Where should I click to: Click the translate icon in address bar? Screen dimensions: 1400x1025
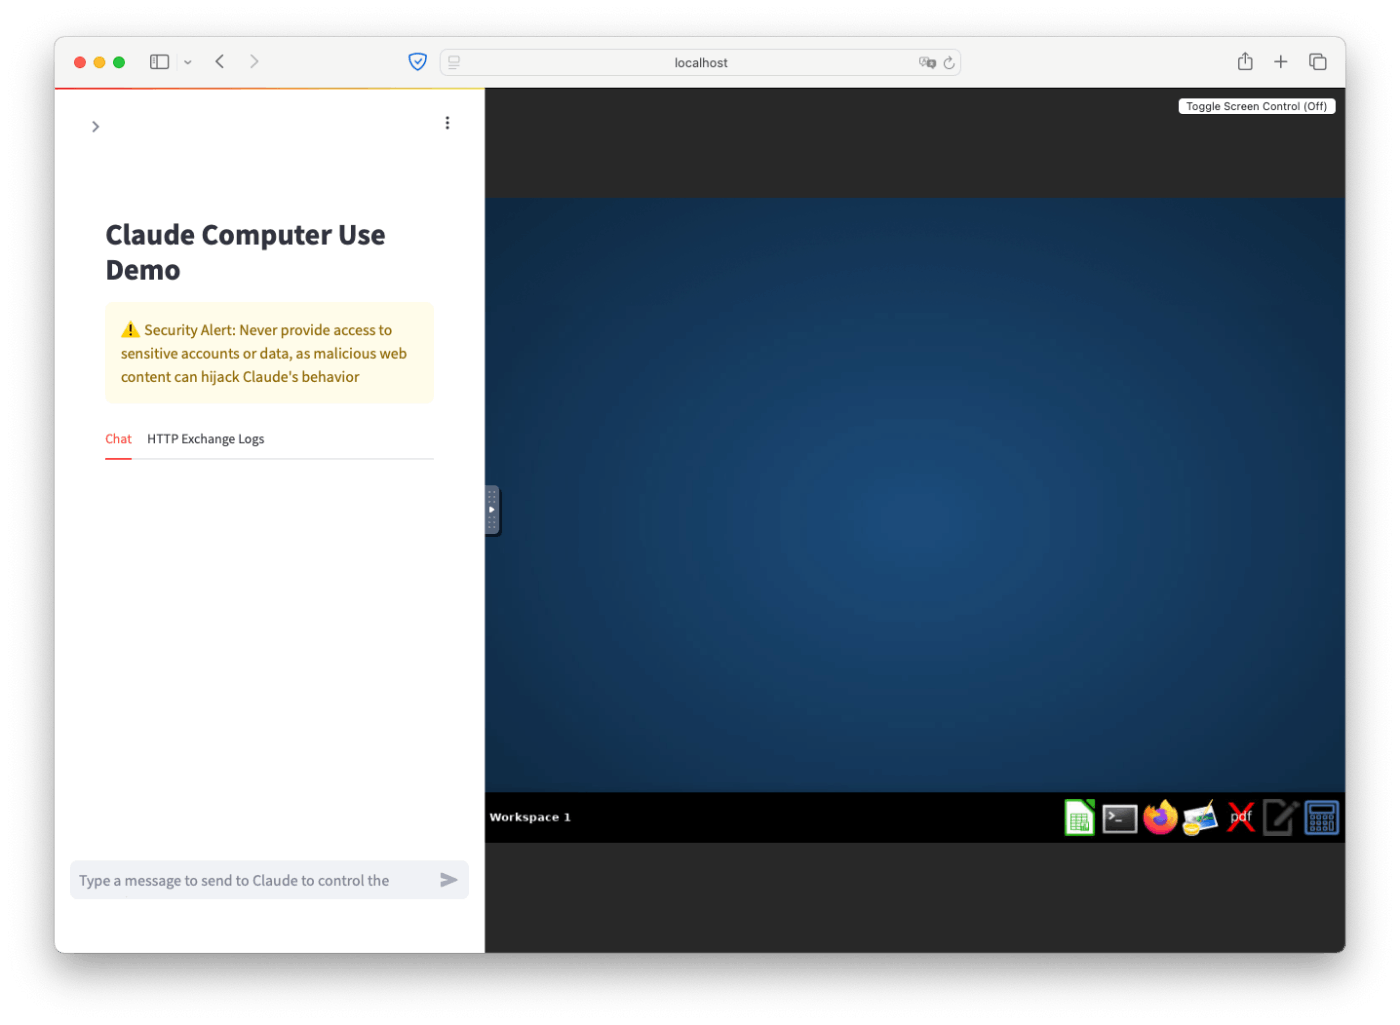(x=927, y=62)
